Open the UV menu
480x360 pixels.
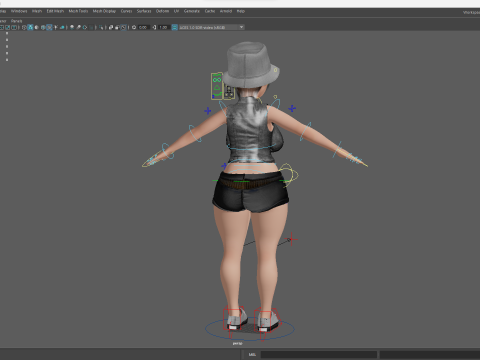tap(176, 11)
